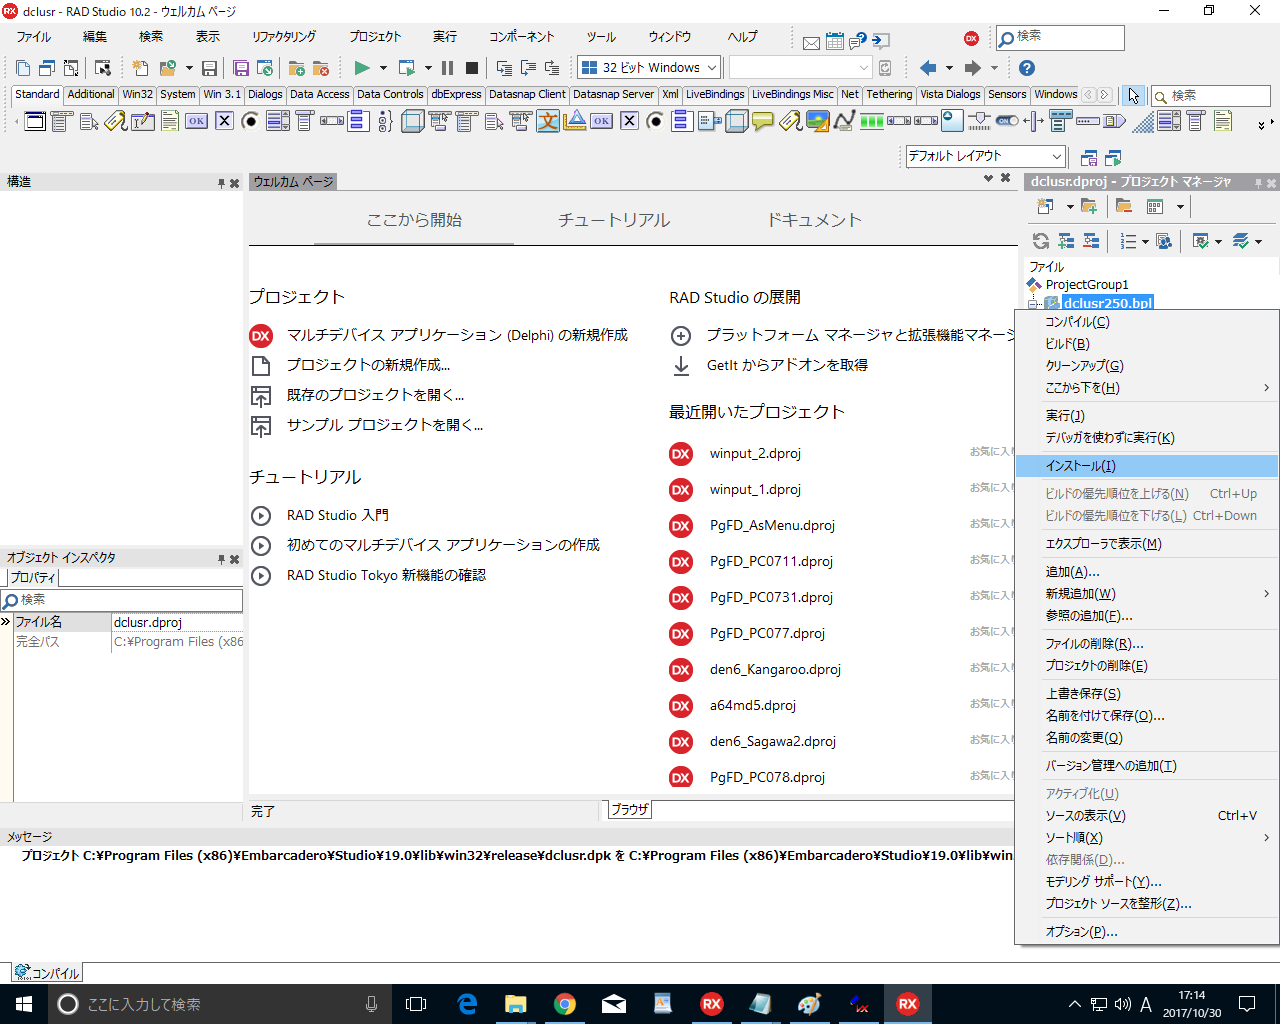This screenshot has width=1280, height=1024.
Task: Switch to the 'ドキュメント' tab
Action: (x=814, y=220)
